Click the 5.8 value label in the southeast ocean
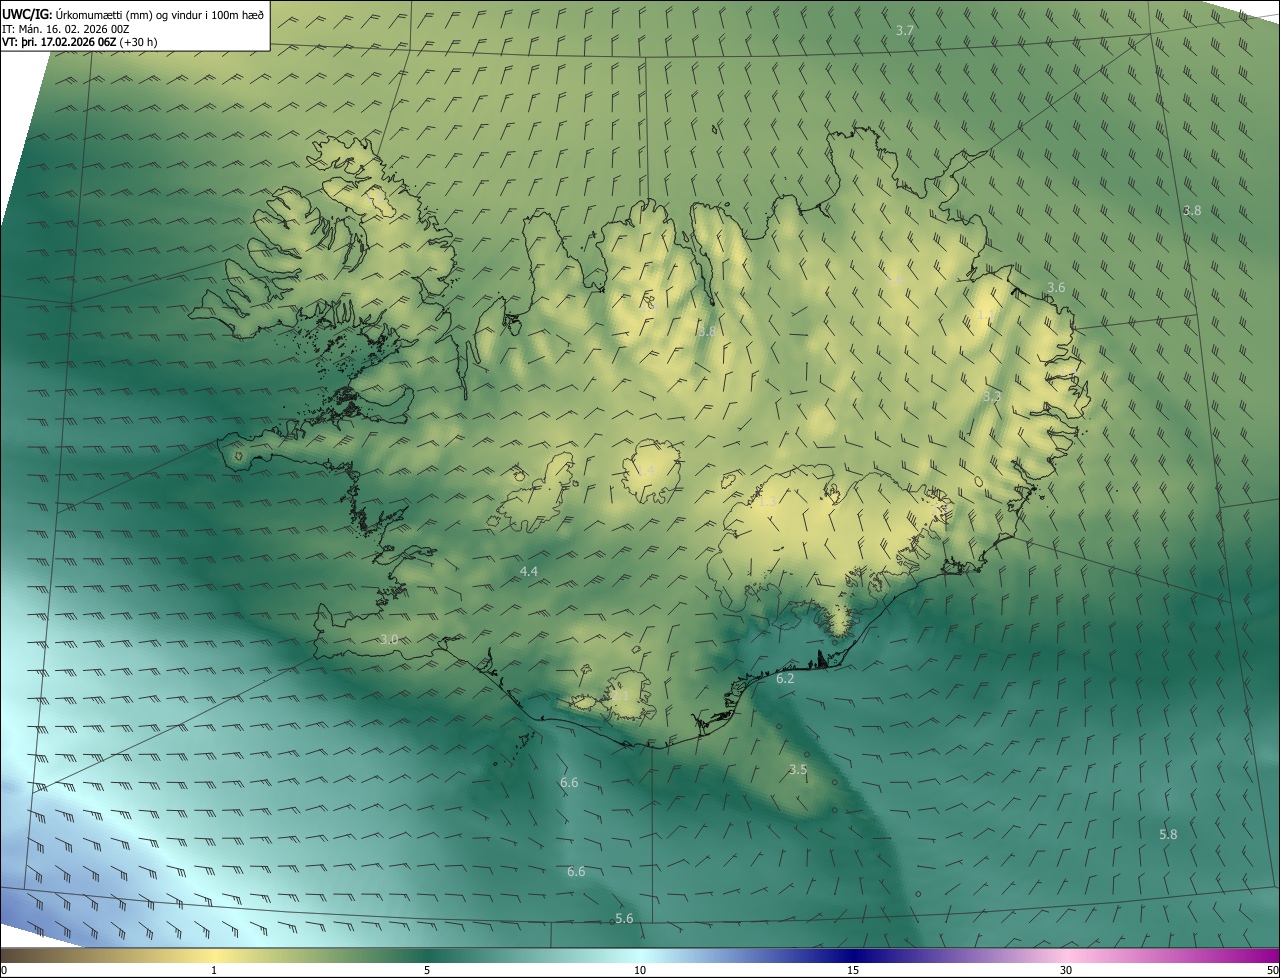The height and width of the screenshot is (978, 1280). [x=1168, y=835]
